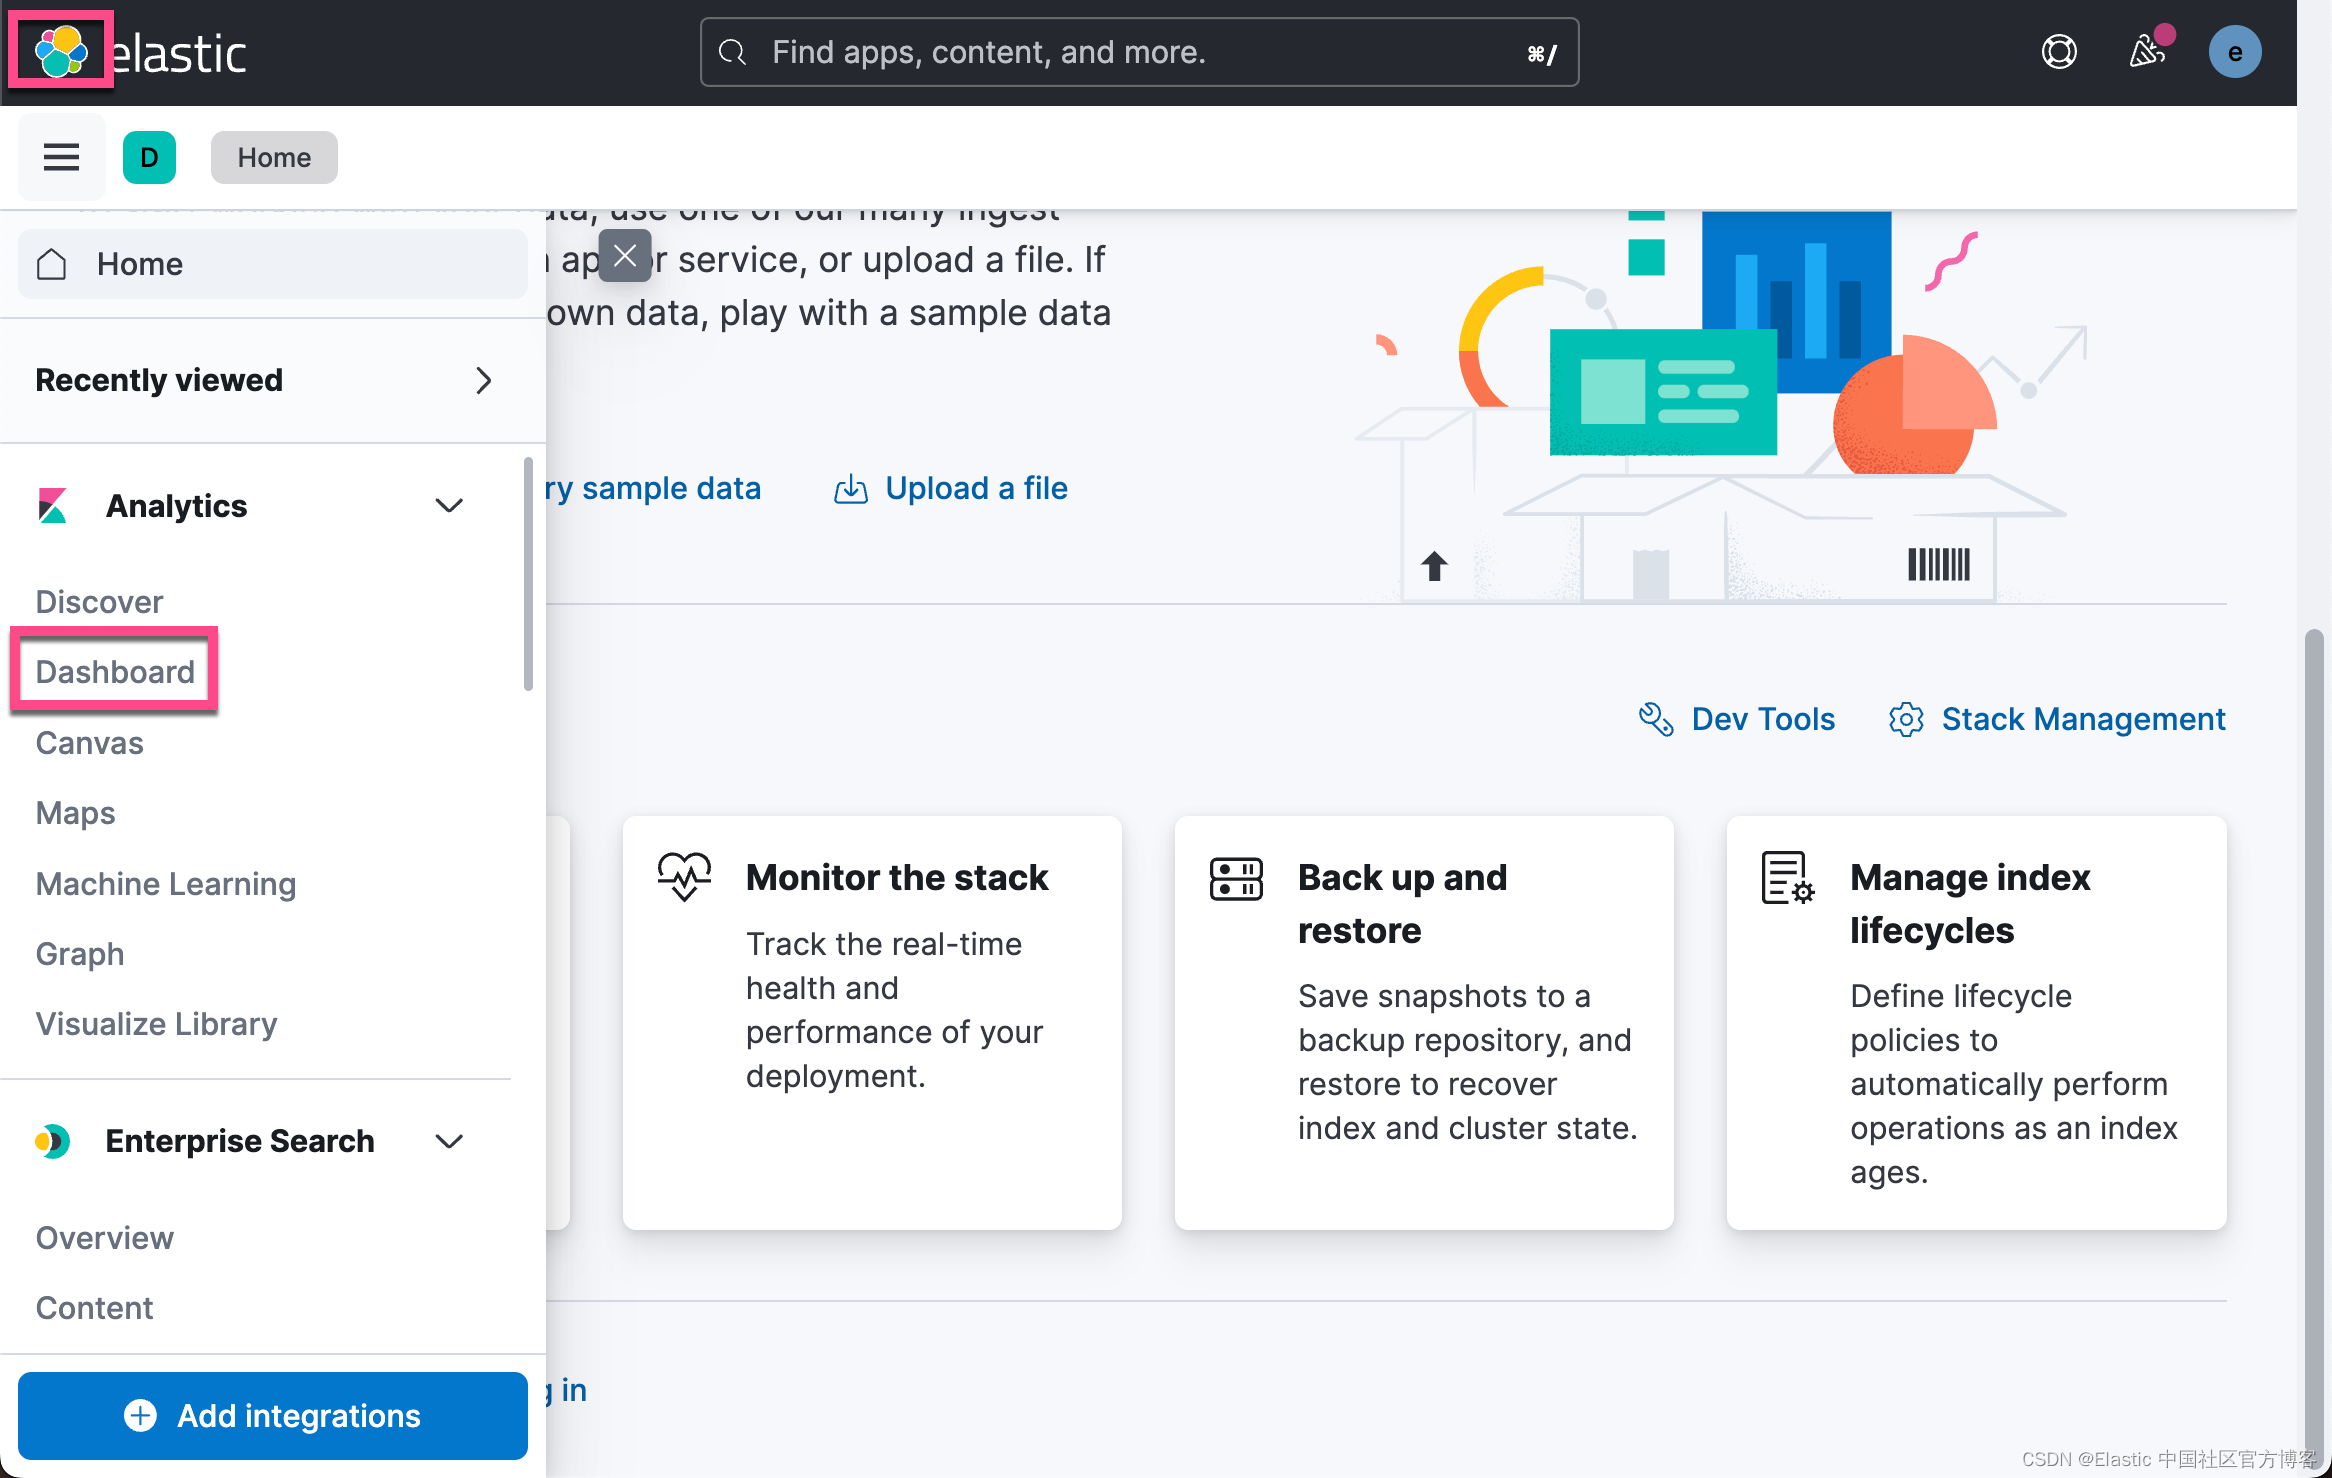2332x1478 pixels.
Task: Click the Add integrations button
Action: pyautogui.click(x=272, y=1415)
